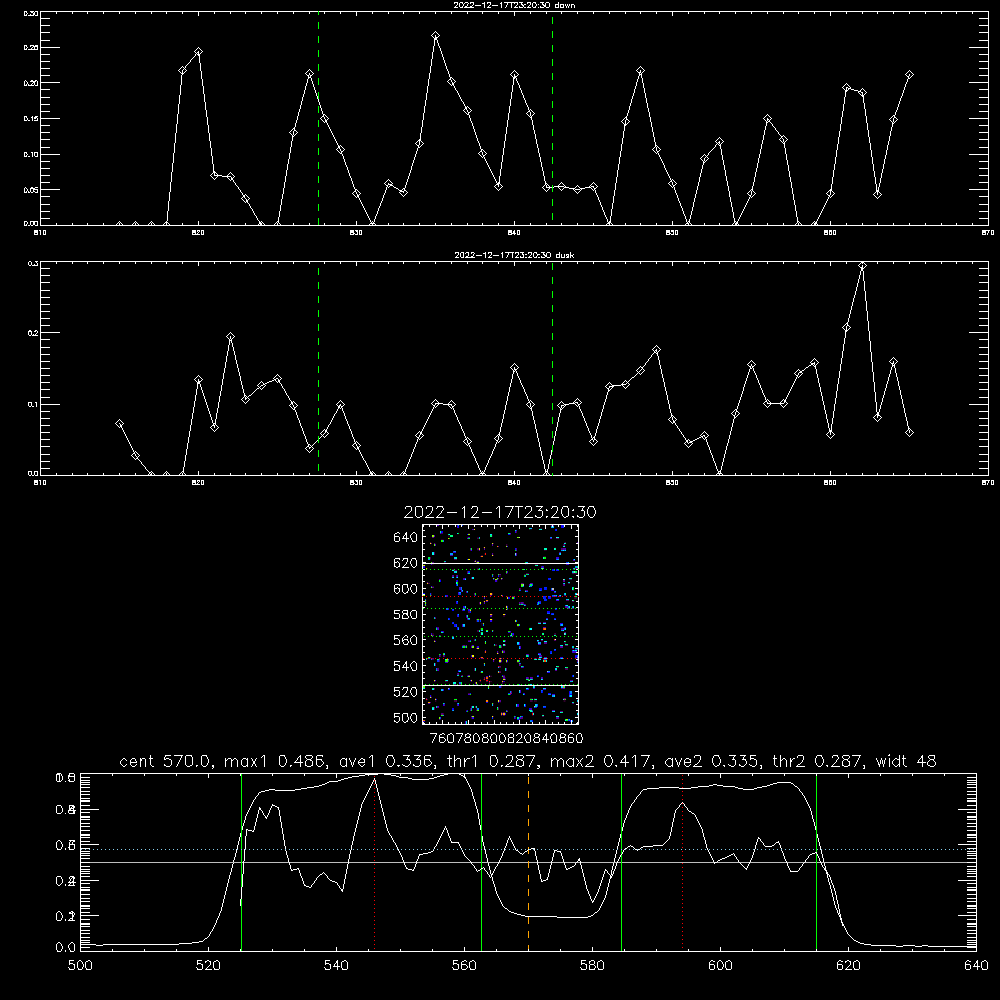
Task: Click the solid white horizontal line in bottom plot
Action: (527, 862)
